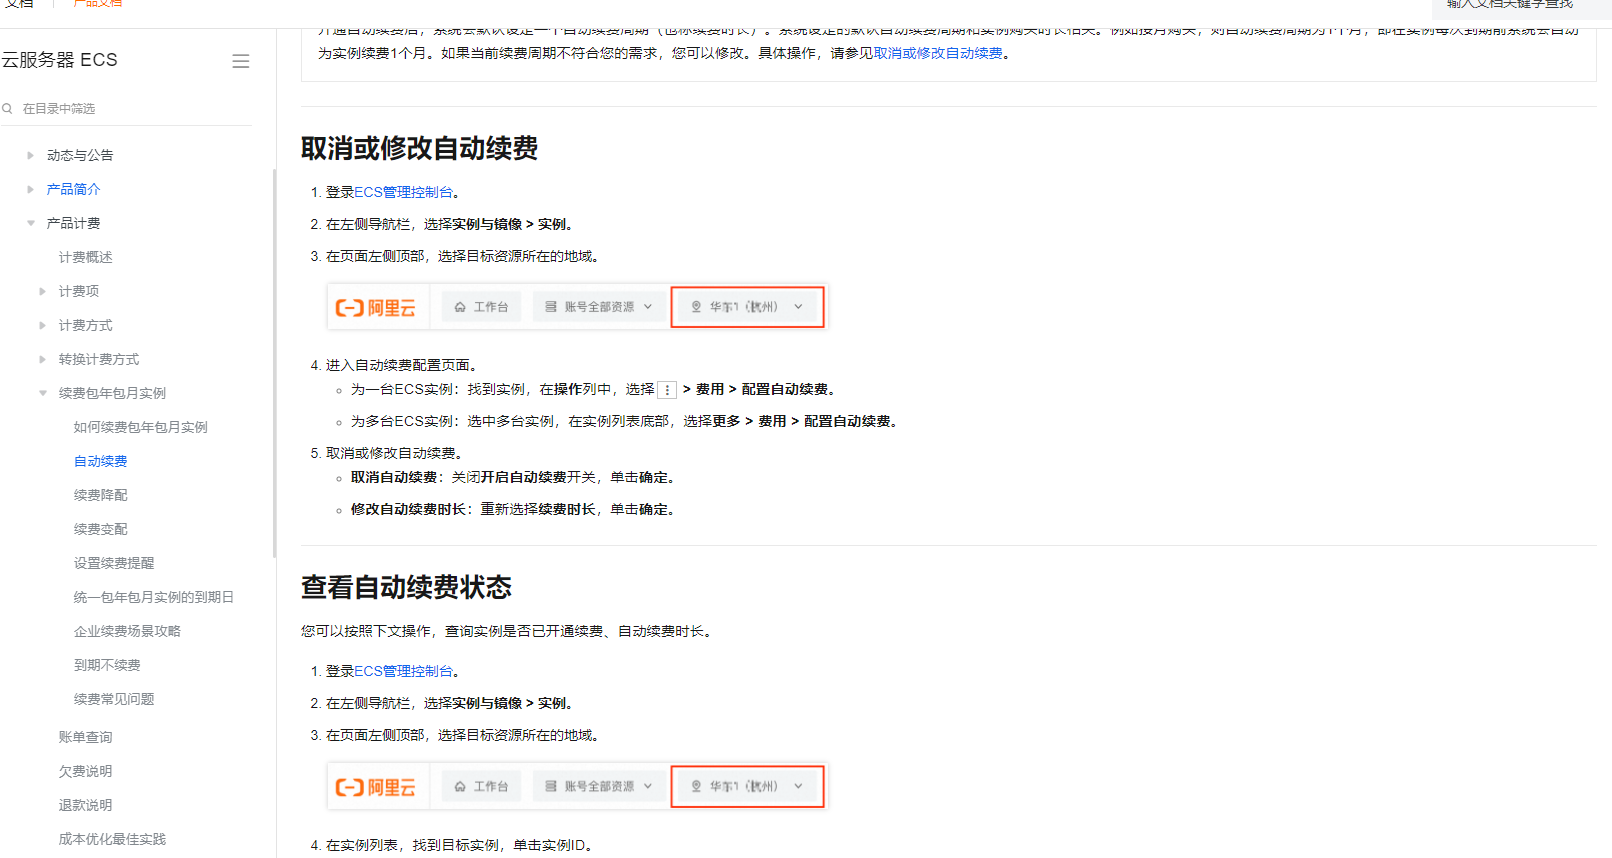
Task: Focus the 在目录中筛选 catalog filter field
Action: tap(126, 108)
